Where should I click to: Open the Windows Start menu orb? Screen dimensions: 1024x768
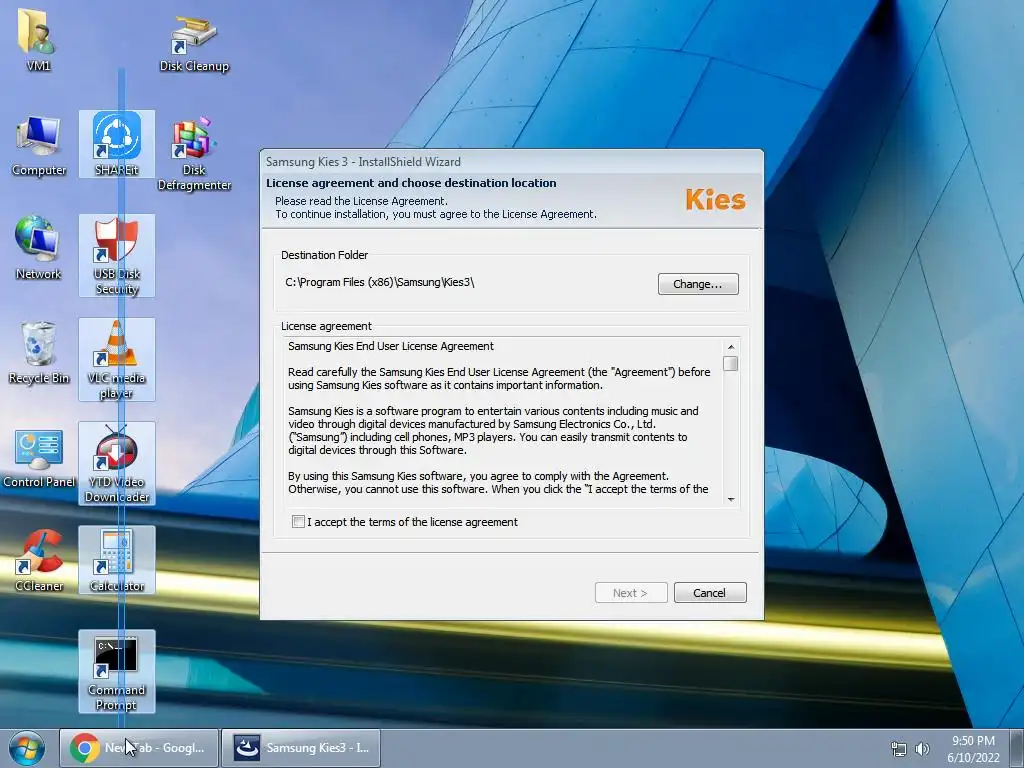(26, 748)
